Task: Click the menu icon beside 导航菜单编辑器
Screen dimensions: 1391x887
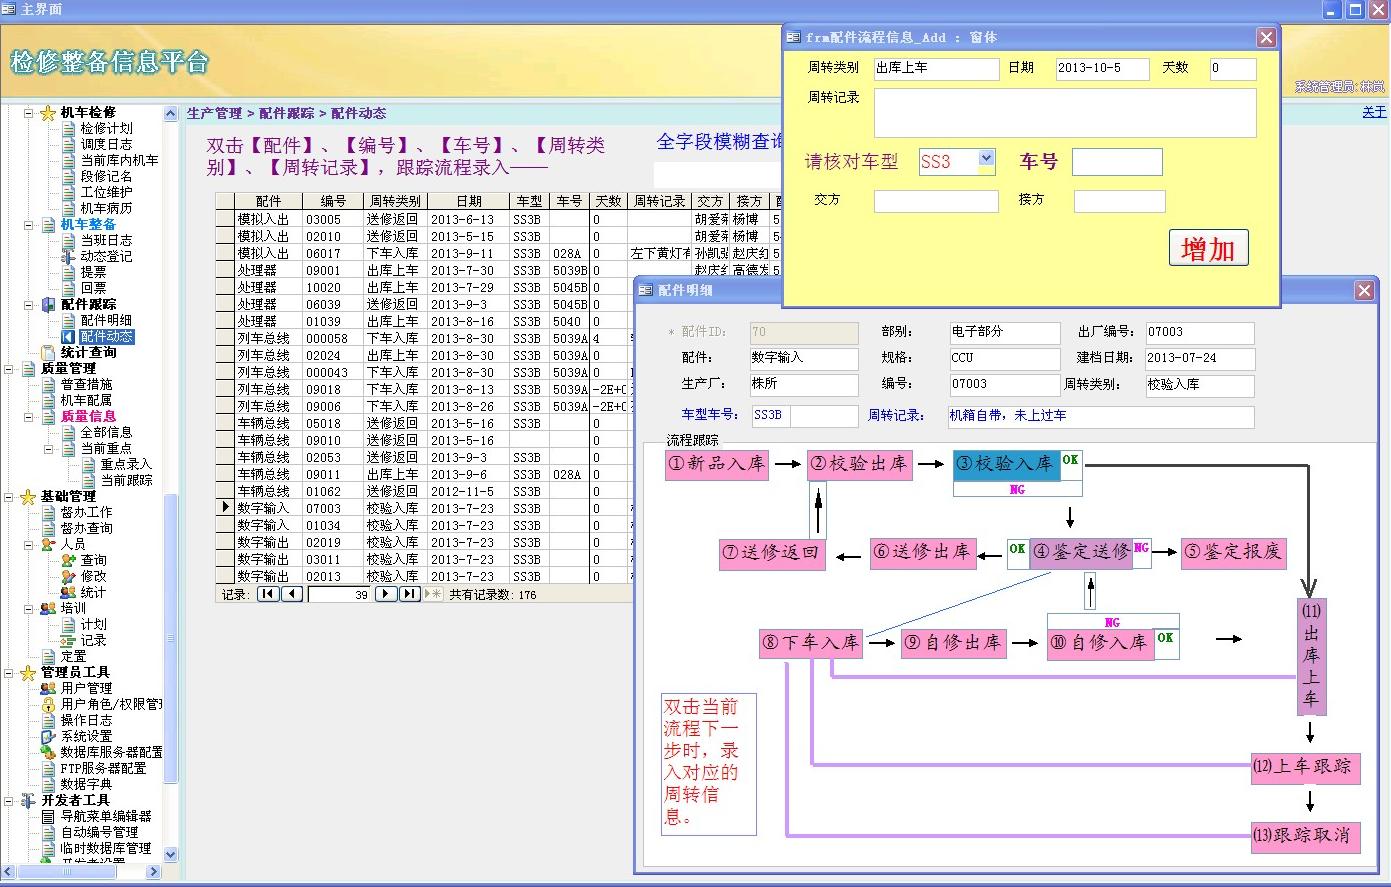Action: 48,816
